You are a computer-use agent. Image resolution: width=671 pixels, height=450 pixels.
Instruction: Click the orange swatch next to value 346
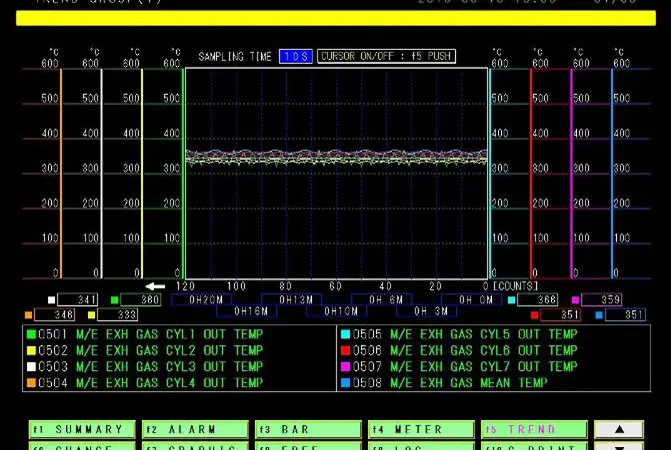tap(28, 315)
